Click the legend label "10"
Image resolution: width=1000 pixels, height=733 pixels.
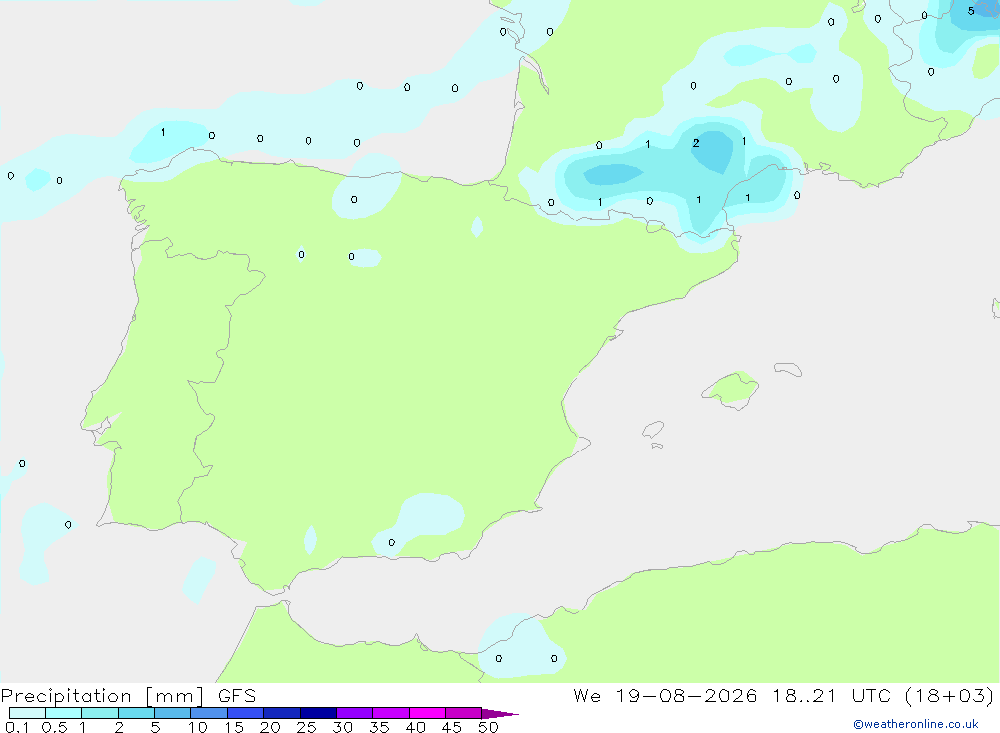click(198, 727)
